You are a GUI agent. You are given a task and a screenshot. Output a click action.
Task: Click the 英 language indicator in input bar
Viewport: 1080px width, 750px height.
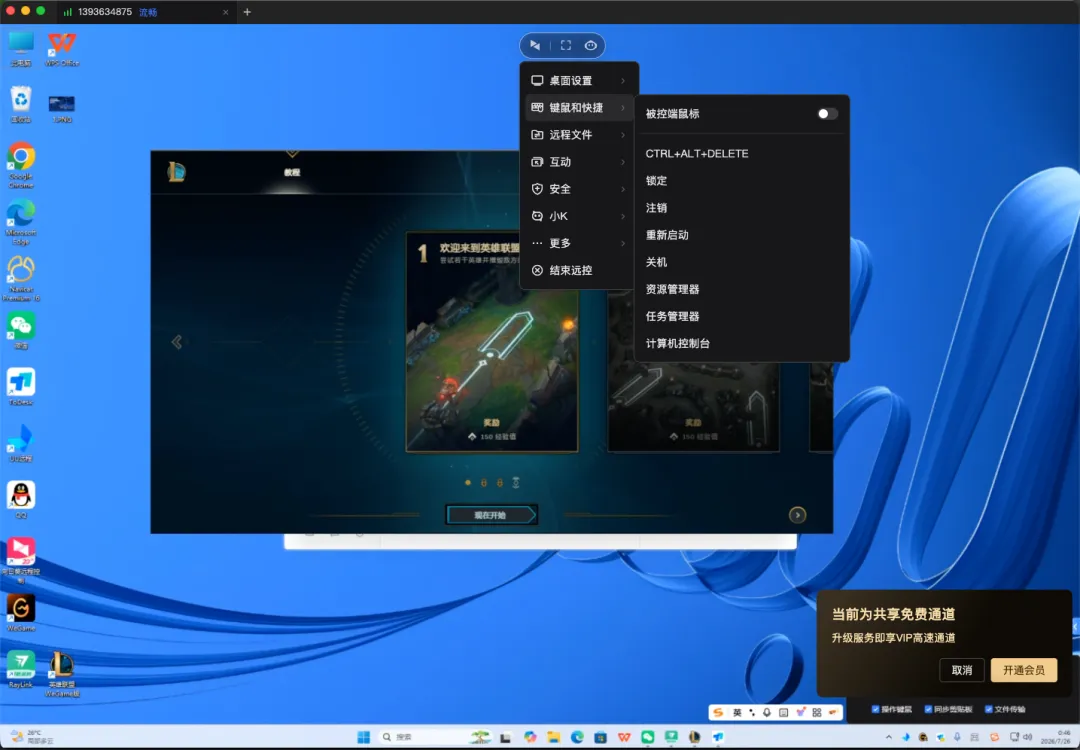point(737,713)
